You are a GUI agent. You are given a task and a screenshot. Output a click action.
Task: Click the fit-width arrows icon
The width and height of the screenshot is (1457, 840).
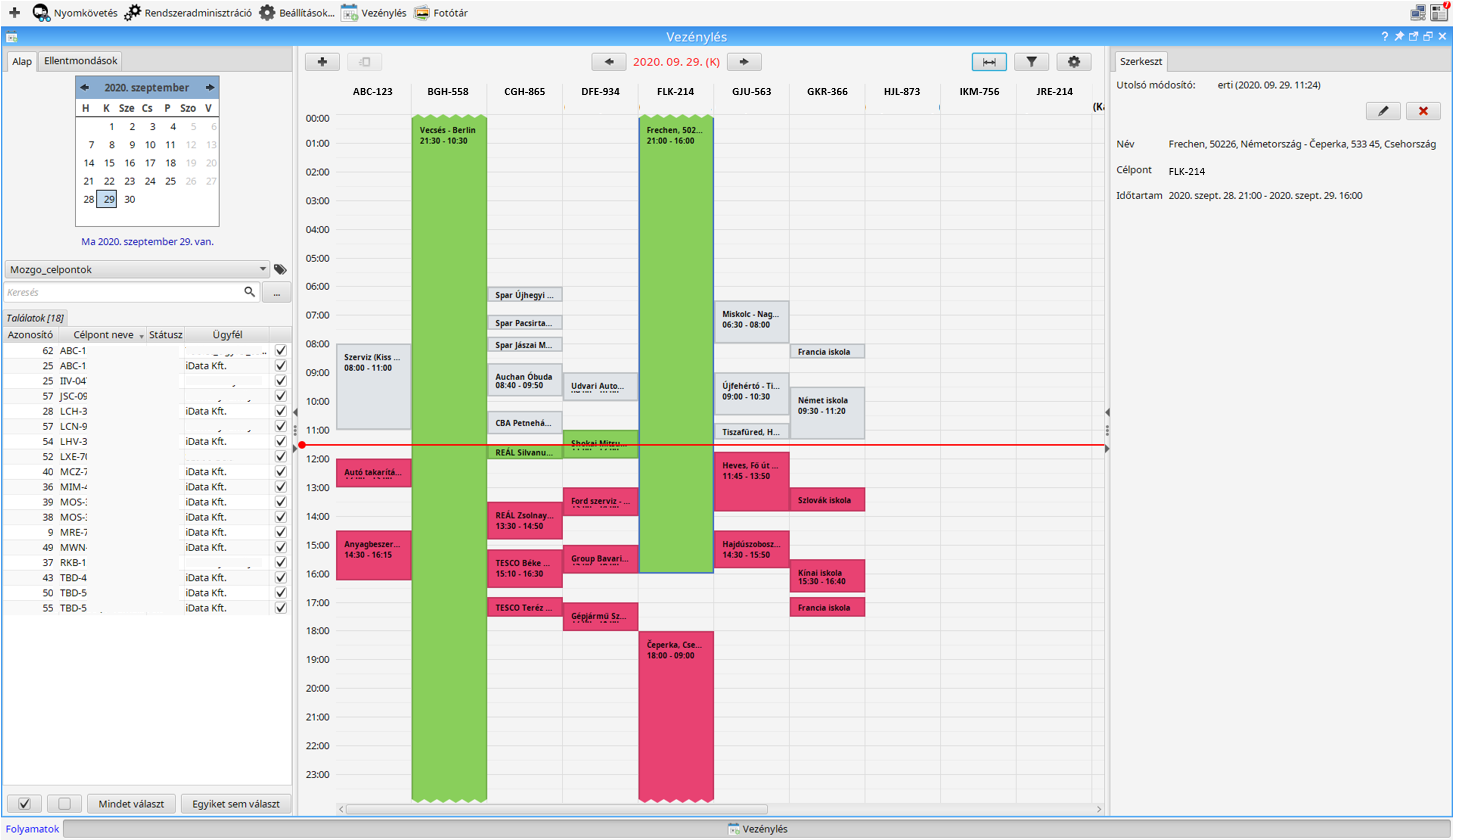click(989, 62)
